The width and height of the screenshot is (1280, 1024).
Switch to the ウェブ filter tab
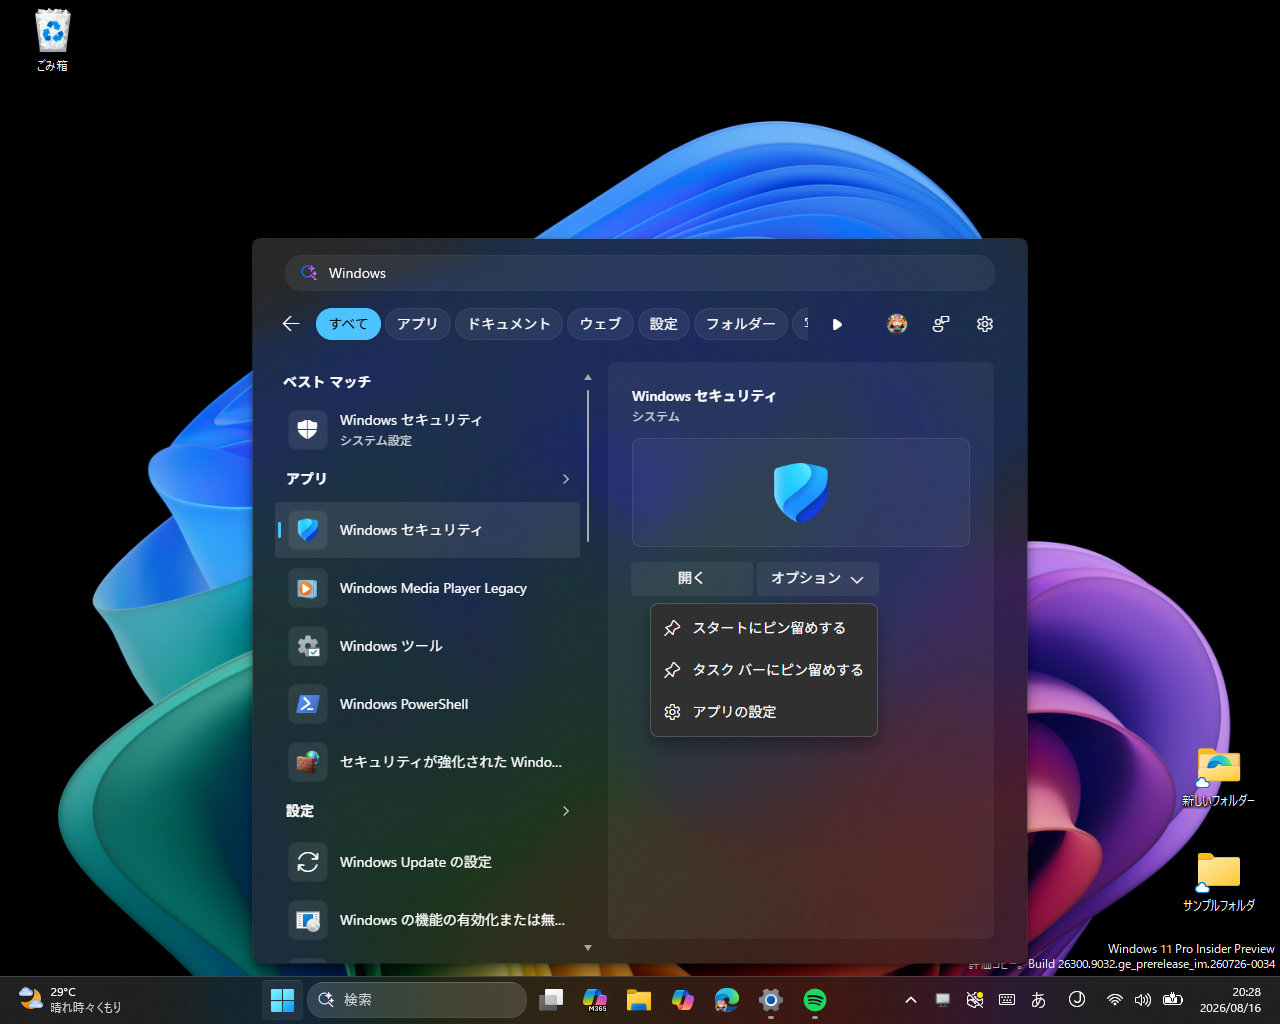point(600,324)
